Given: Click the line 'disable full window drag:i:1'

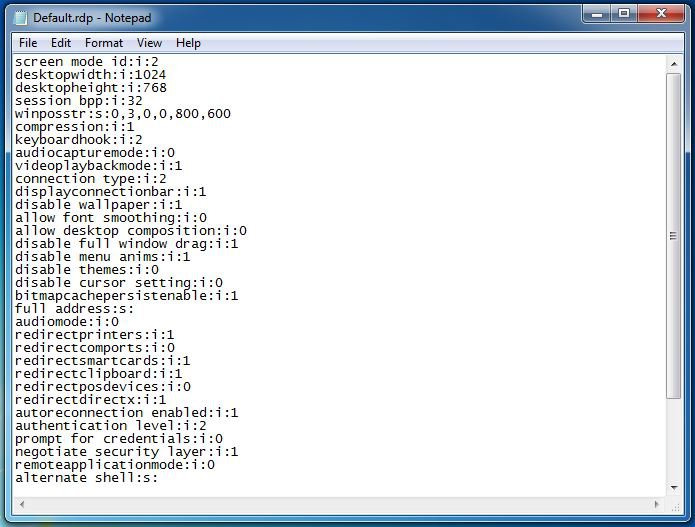Looking at the screenshot, I should point(126,244).
